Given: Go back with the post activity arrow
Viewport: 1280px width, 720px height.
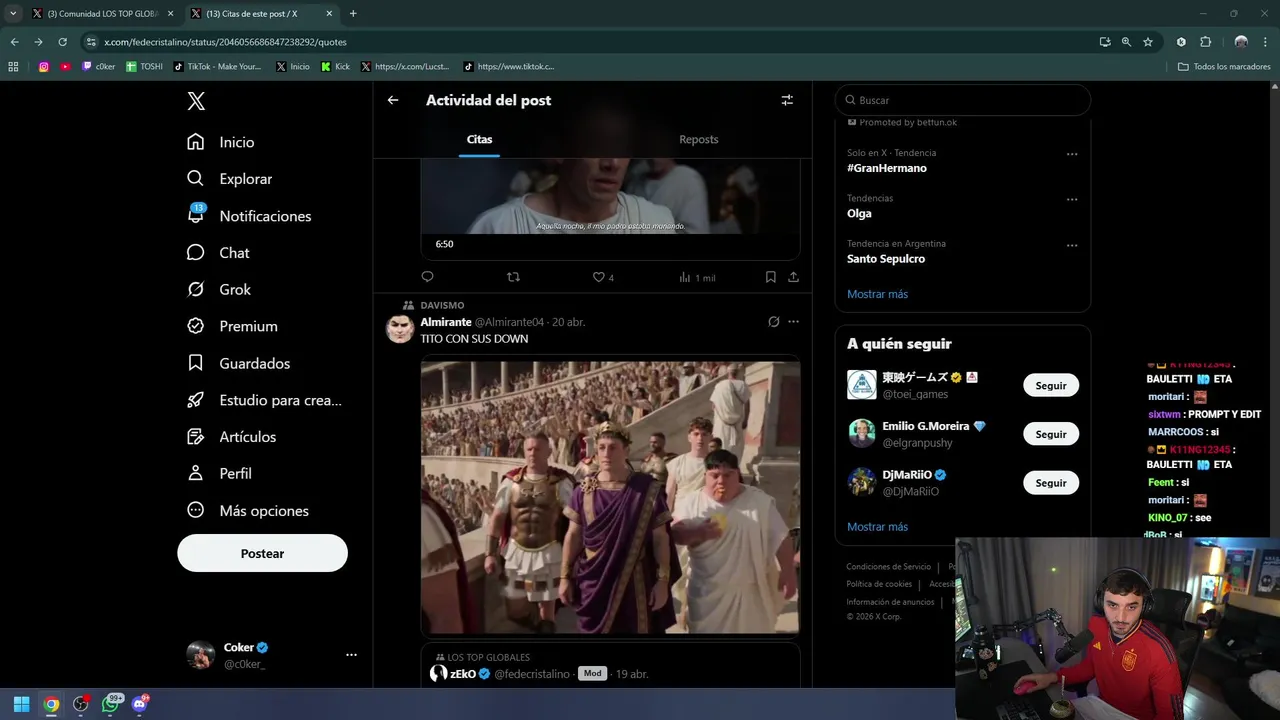Looking at the screenshot, I should click(393, 100).
